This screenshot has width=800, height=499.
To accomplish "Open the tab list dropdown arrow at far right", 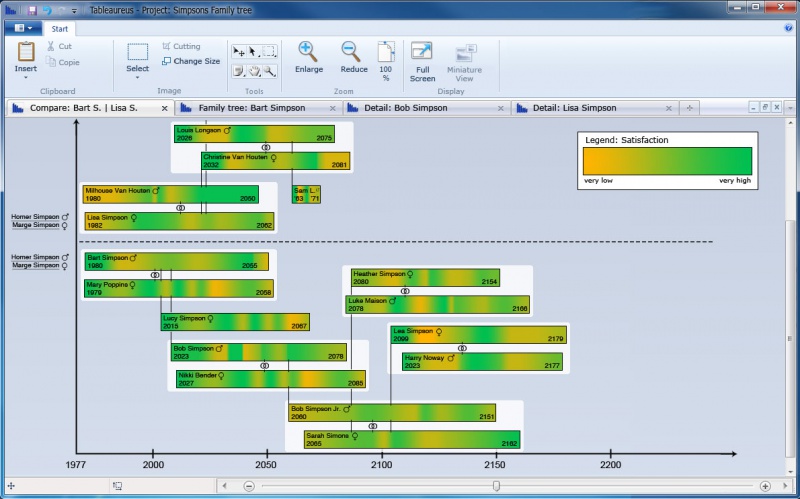I will 790,108.
